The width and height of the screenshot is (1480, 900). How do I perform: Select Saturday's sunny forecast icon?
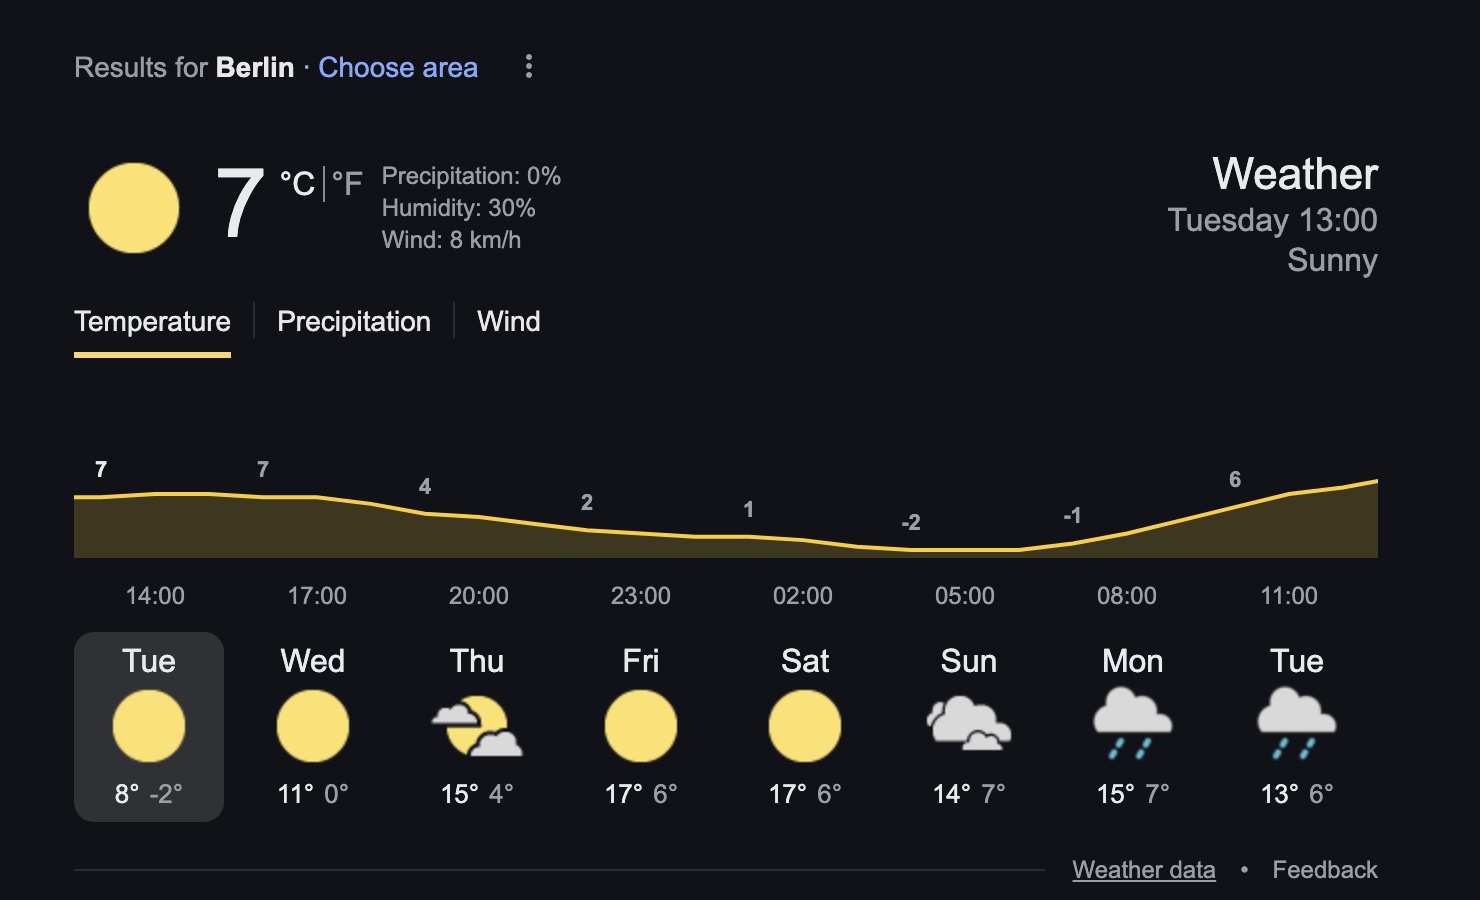(805, 726)
